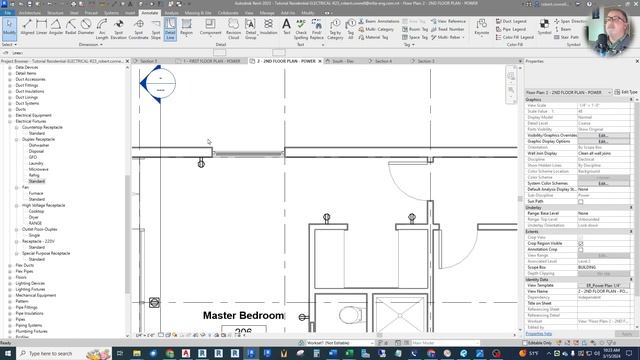Image resolution: width=640 pixels, height=360 pixels.
Task: Open the Properties help link
Action: click(x=538, y=334)
